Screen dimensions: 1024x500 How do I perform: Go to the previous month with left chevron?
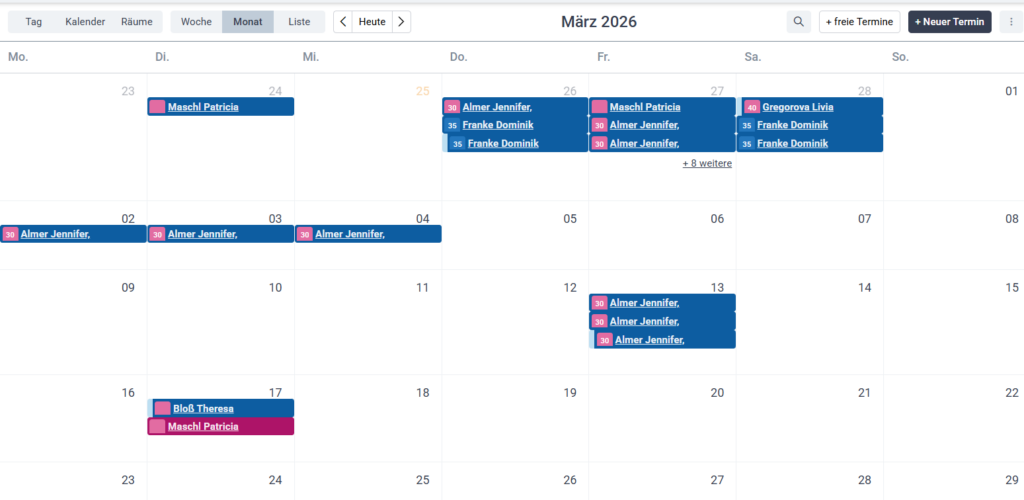tap(343, 22)
